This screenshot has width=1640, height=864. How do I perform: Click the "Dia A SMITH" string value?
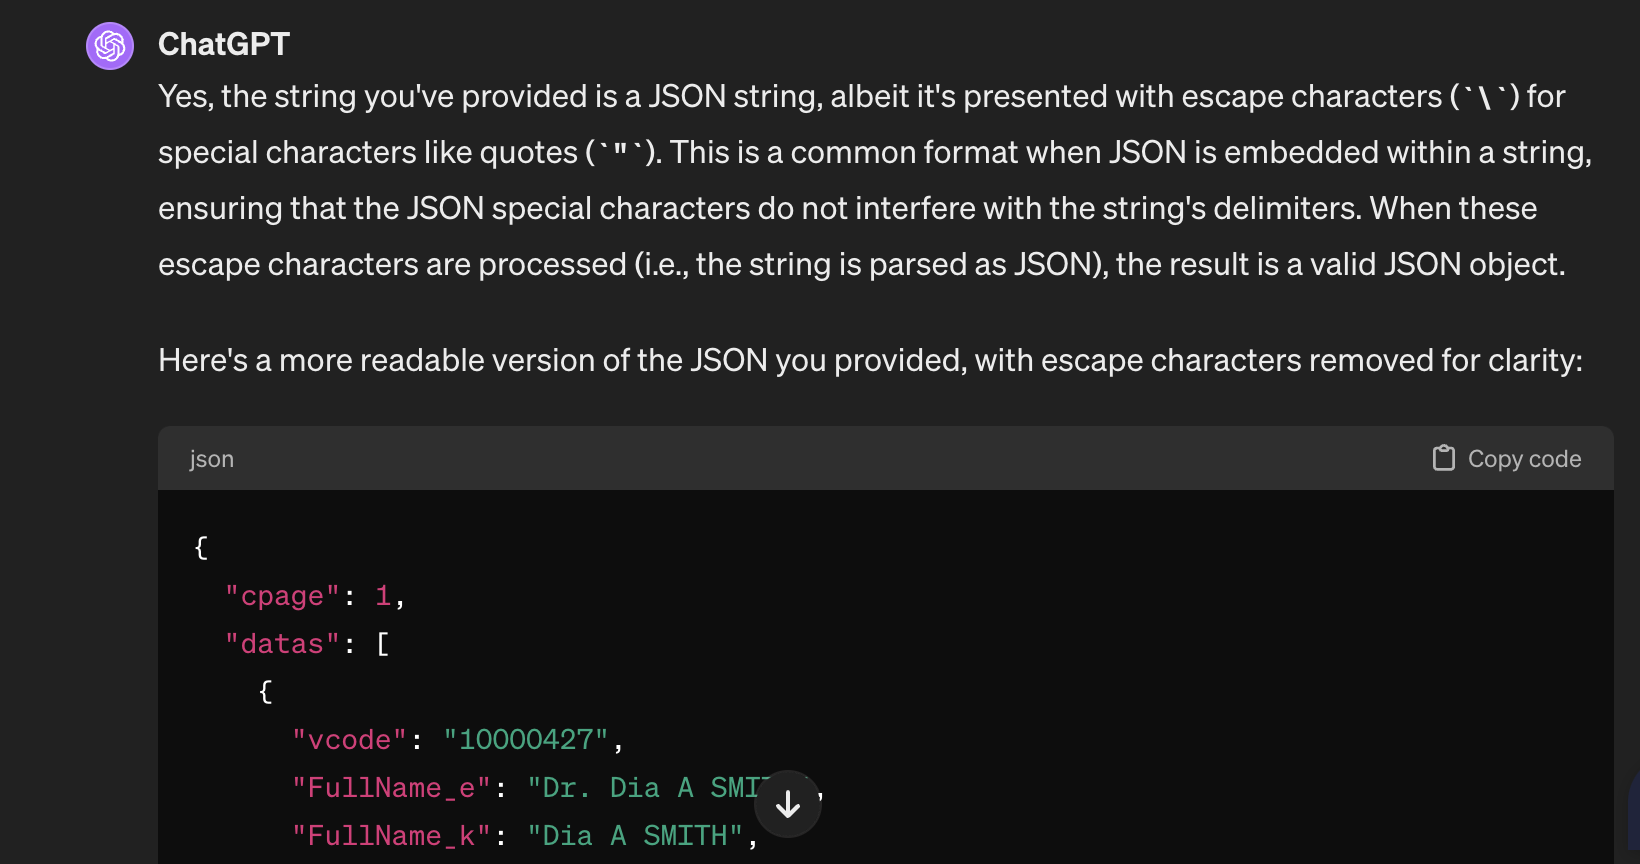click(x=636, y=836)
